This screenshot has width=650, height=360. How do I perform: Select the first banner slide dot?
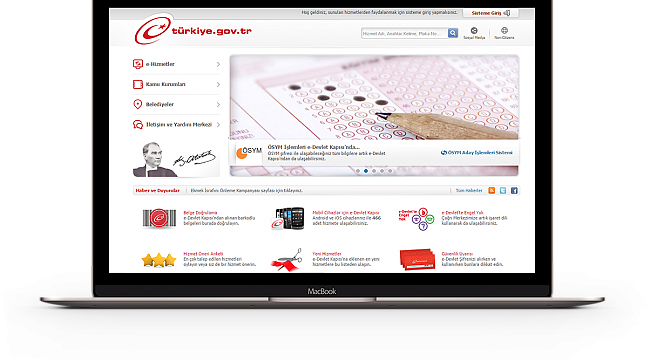point(358,171)
